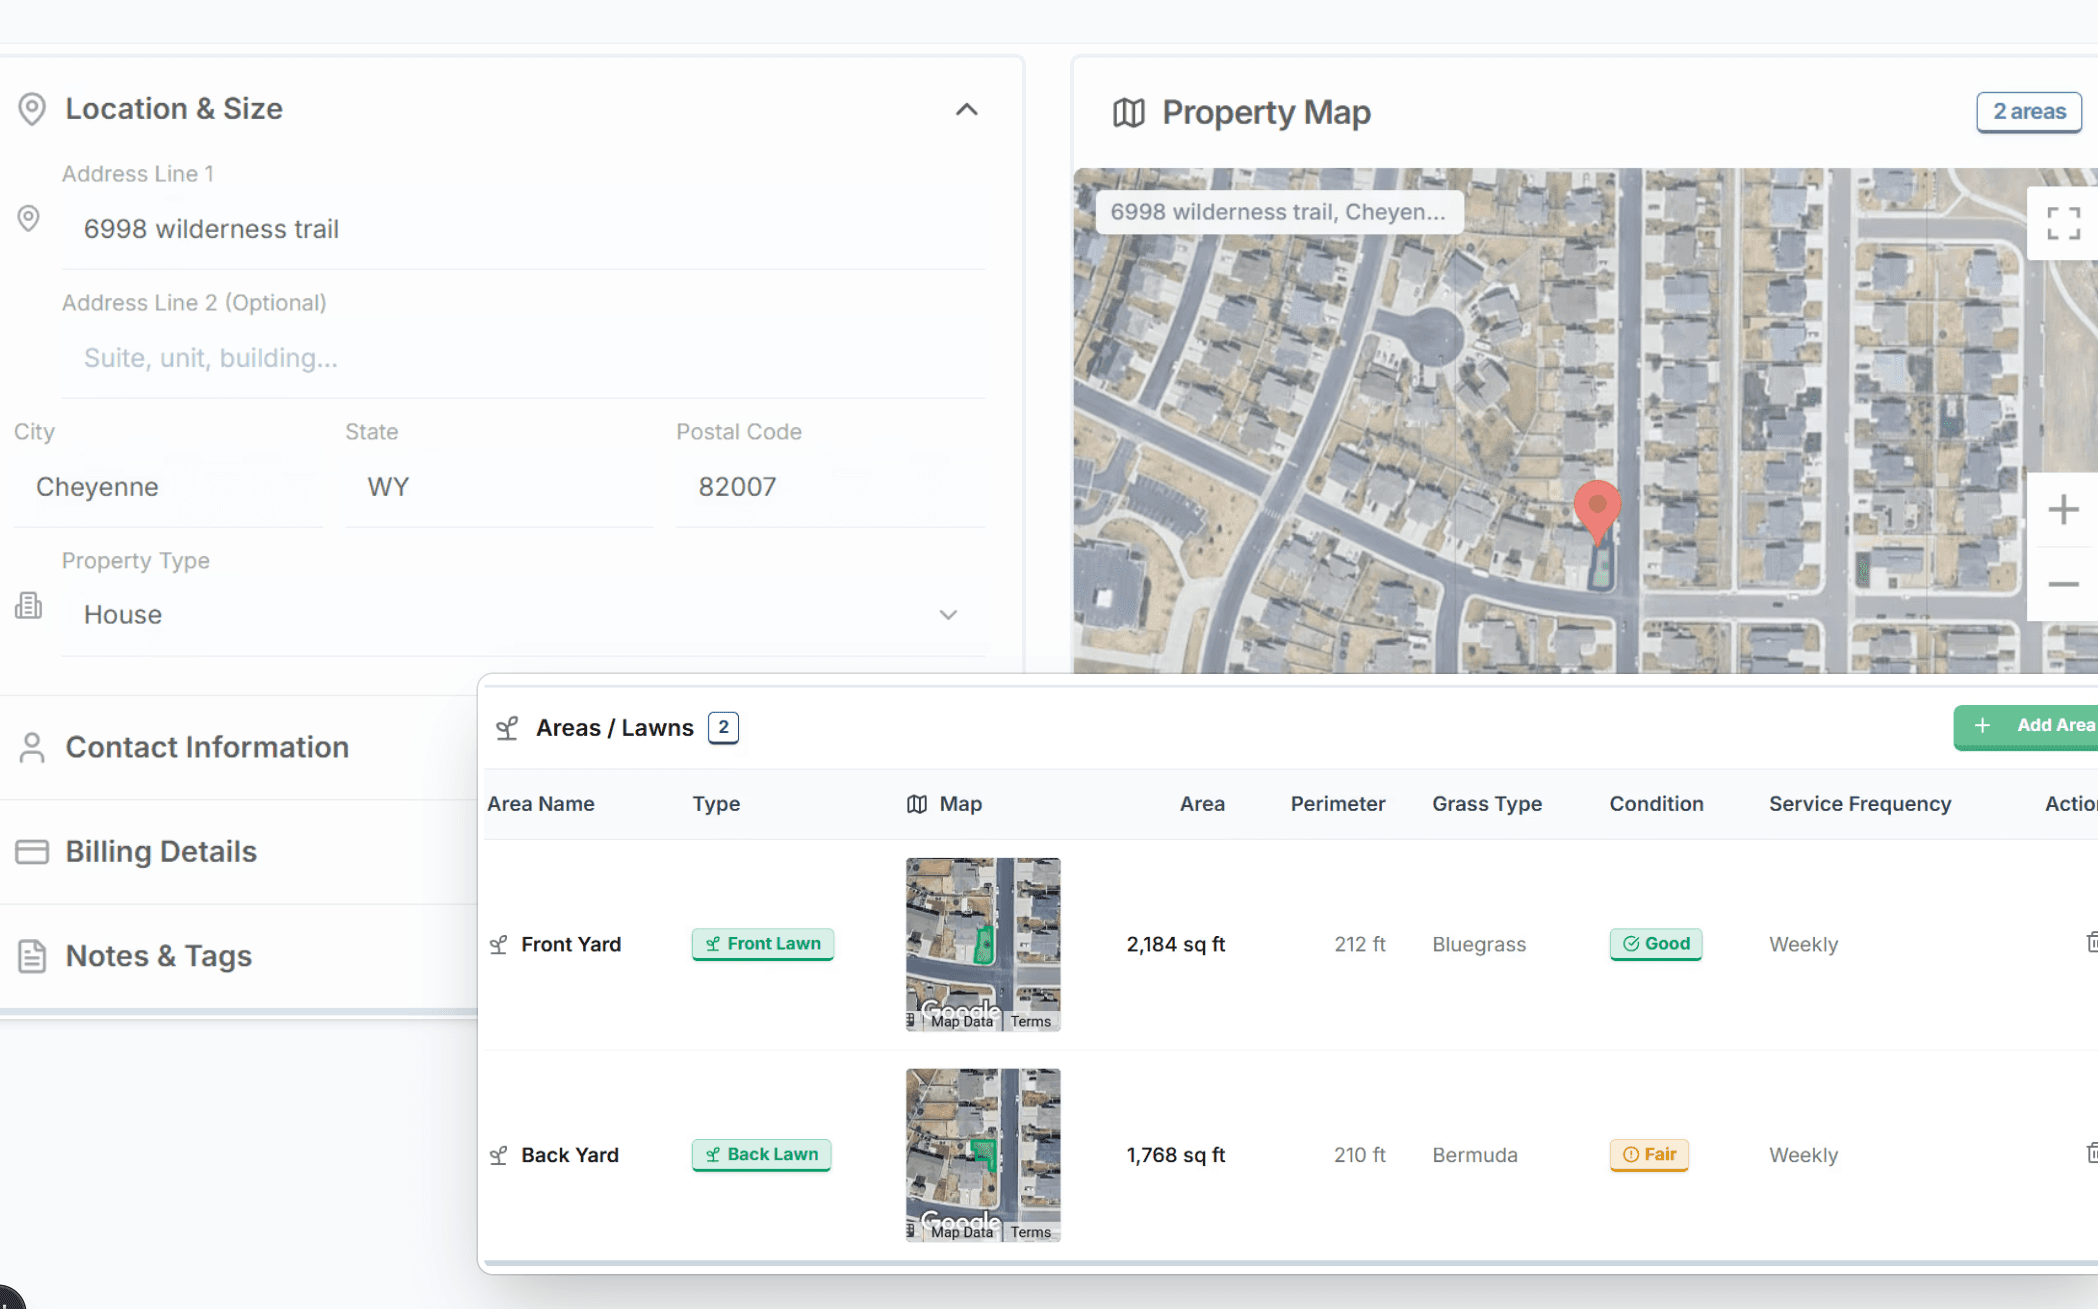Collapse the Location & Size section
Image resolution: width=2098 pixels, height=1309 pixels.
coord(965,109)
